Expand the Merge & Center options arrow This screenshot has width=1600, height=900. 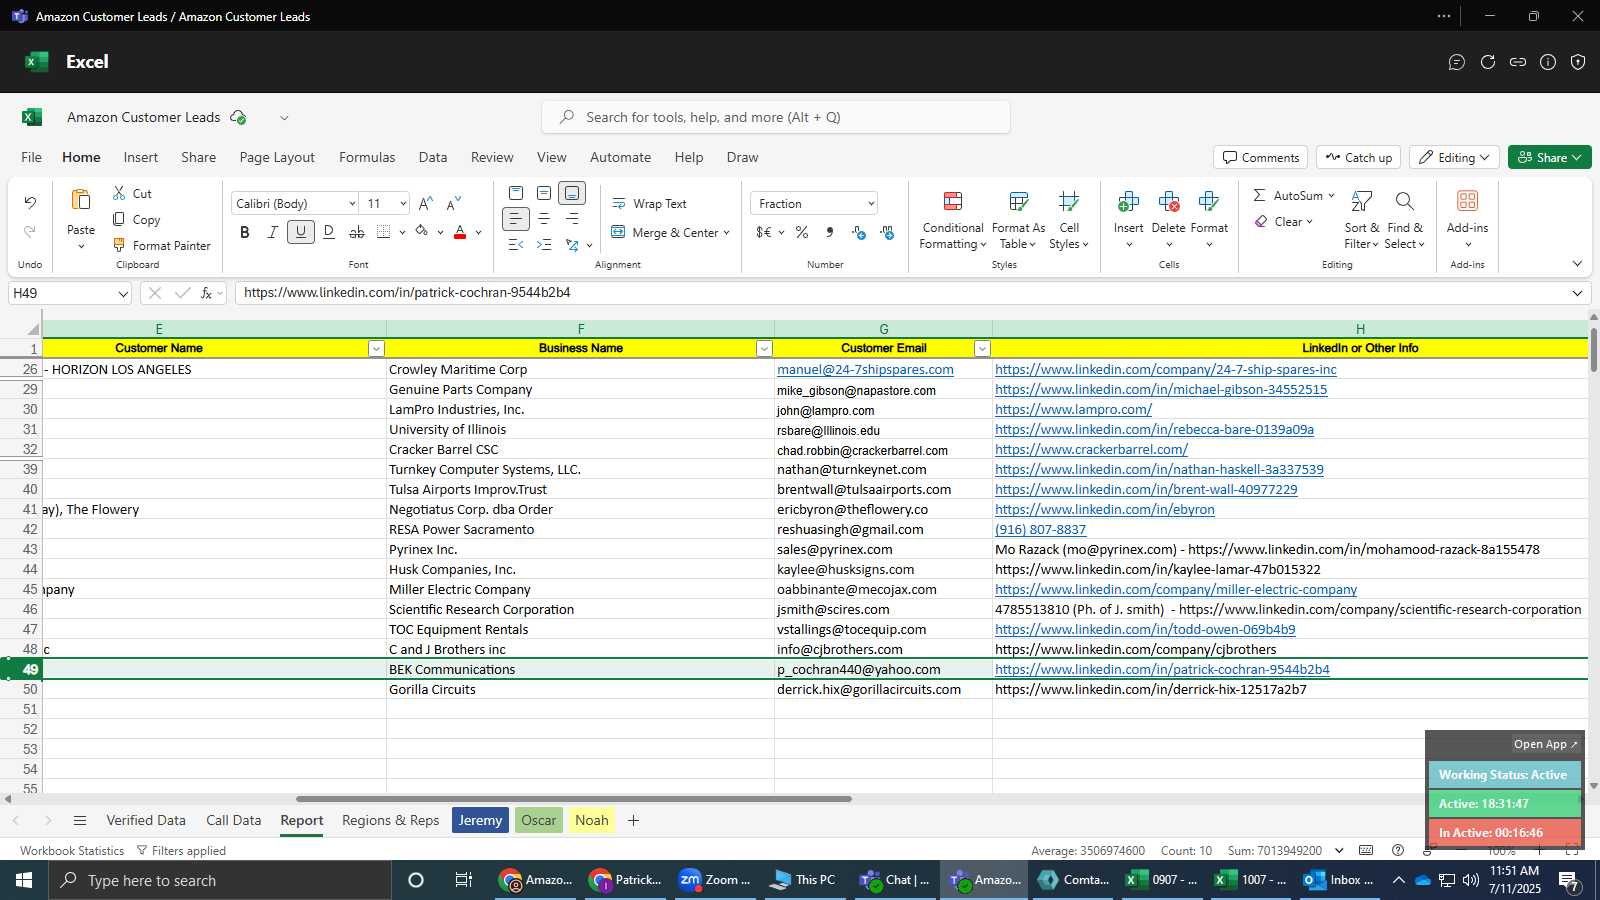(726, 233)
